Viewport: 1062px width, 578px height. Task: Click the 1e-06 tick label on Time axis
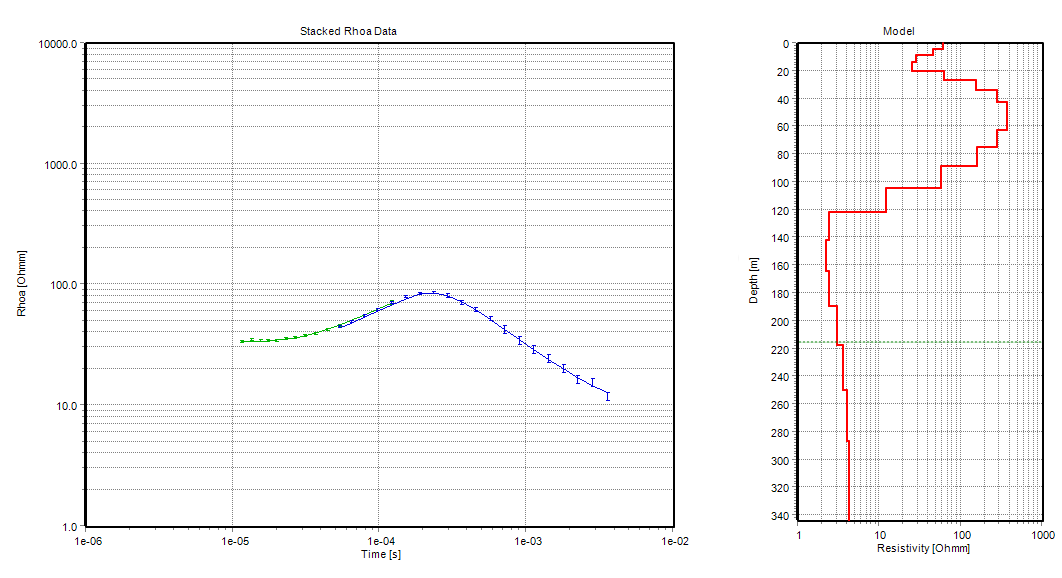click(86, 541)
